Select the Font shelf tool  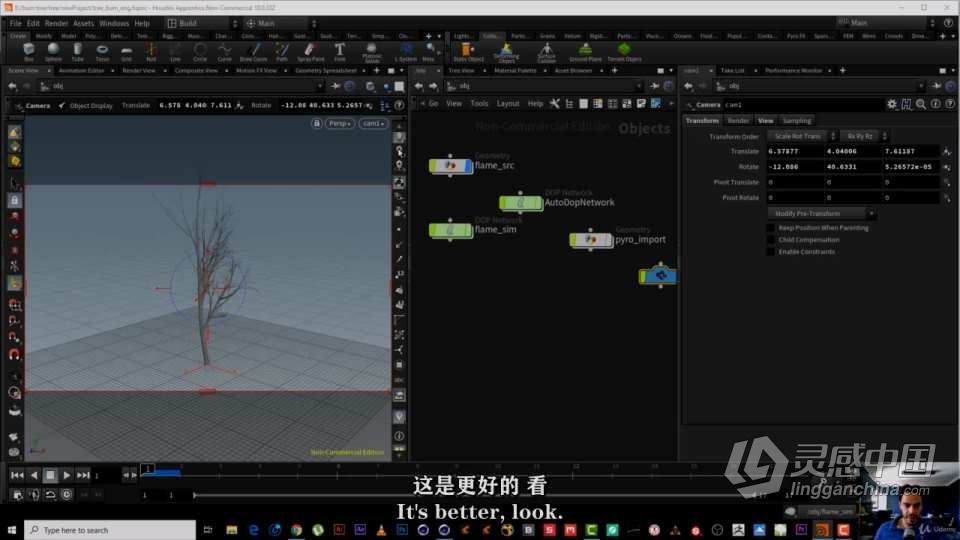point(340,51)
